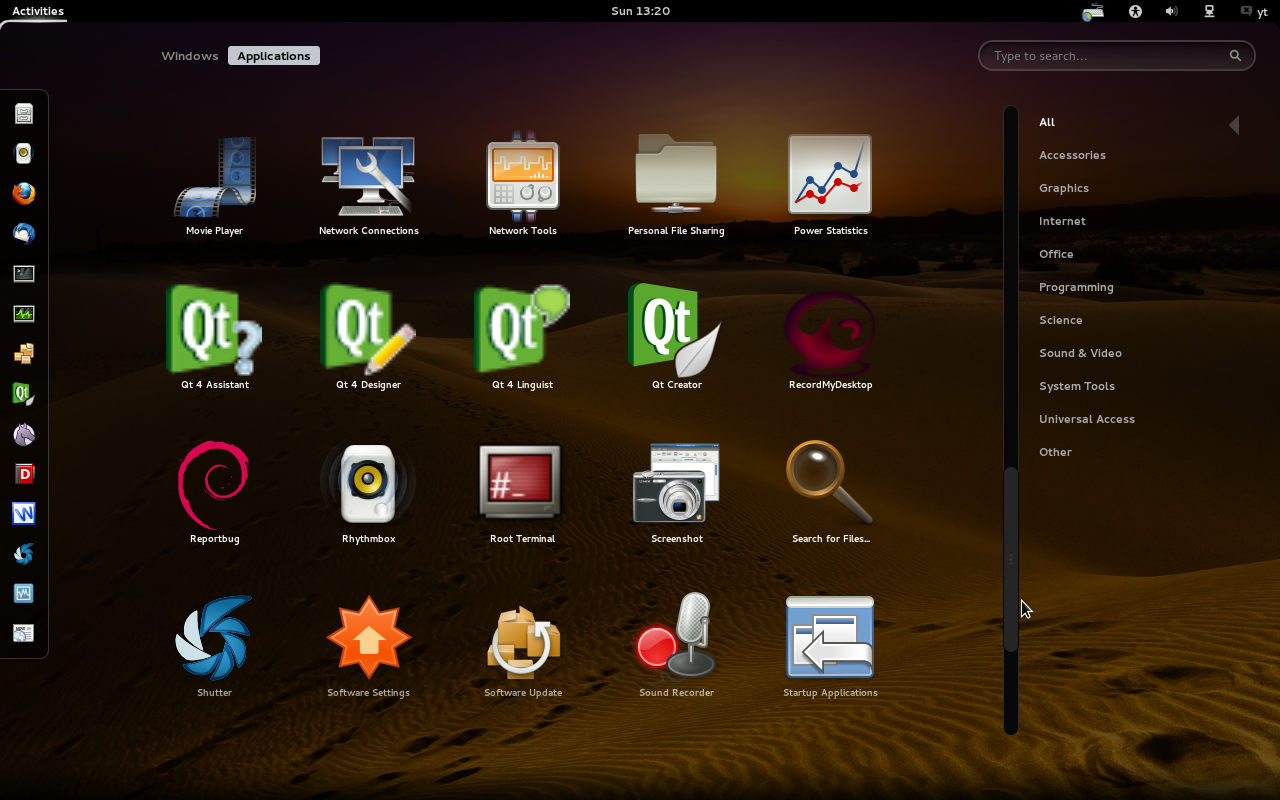Viewport: 1280px width, 800px height.
Task: Click the Activities button
Action: point(38,11)
